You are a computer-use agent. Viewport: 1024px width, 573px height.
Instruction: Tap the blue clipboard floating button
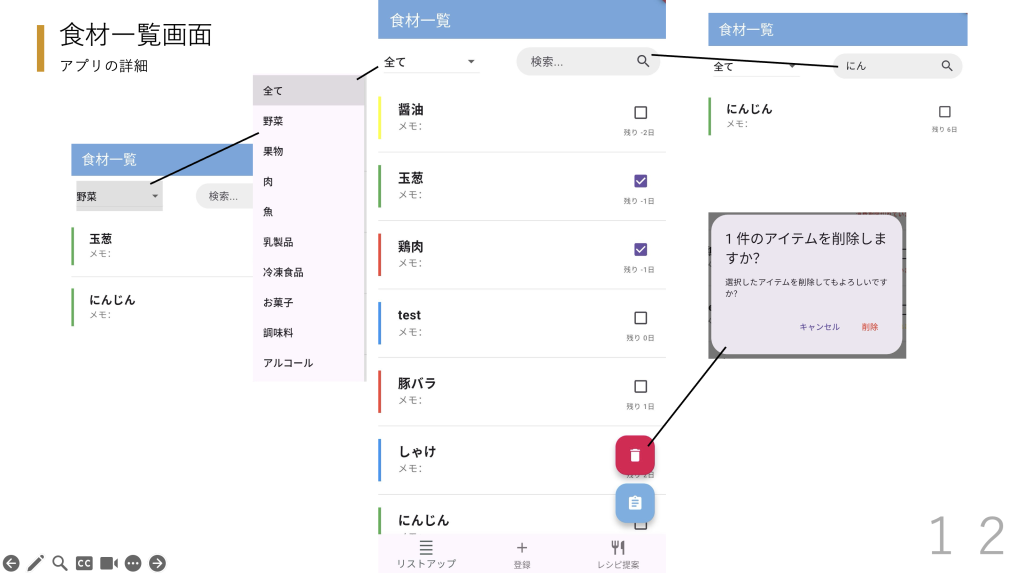pos(634,503)
